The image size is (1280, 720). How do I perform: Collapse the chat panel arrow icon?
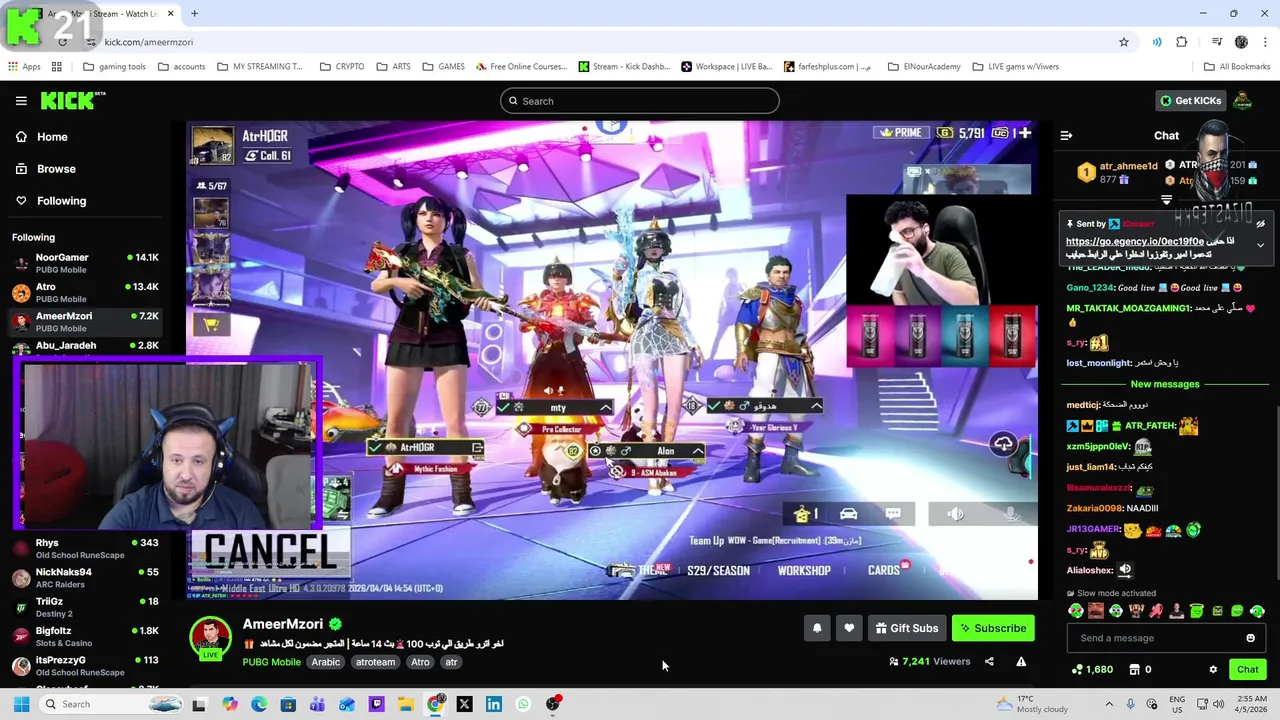point(1066,135)
